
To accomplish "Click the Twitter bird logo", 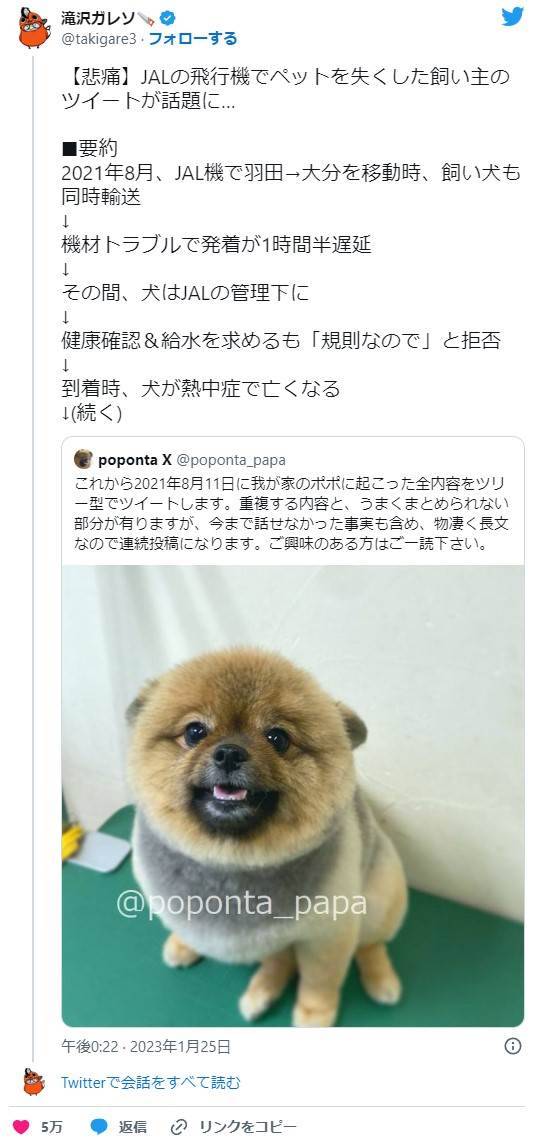I will click(x=513, y=17).
